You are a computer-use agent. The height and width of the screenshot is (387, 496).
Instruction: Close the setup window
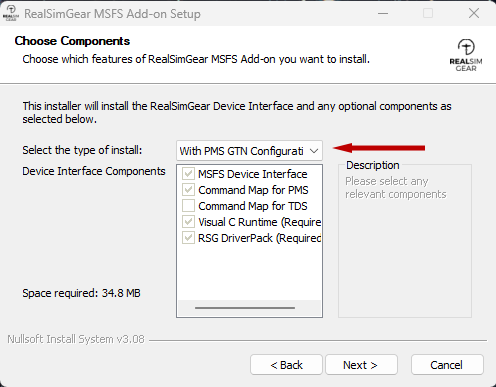(474, 14)
